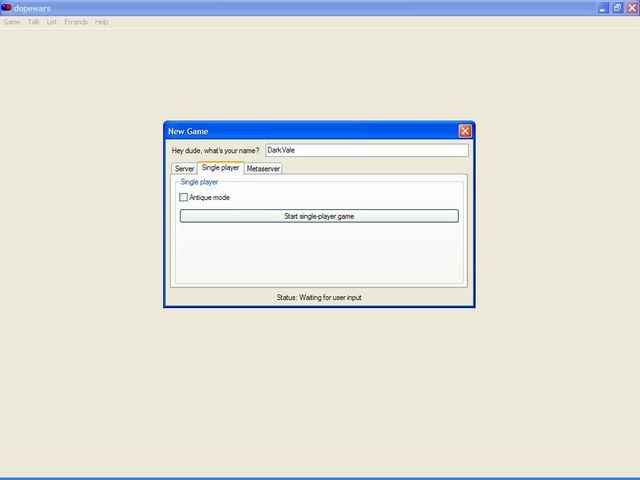Screen dimensions: 640x480
Task: Close the dopewars main window
Action: point(631,7)
